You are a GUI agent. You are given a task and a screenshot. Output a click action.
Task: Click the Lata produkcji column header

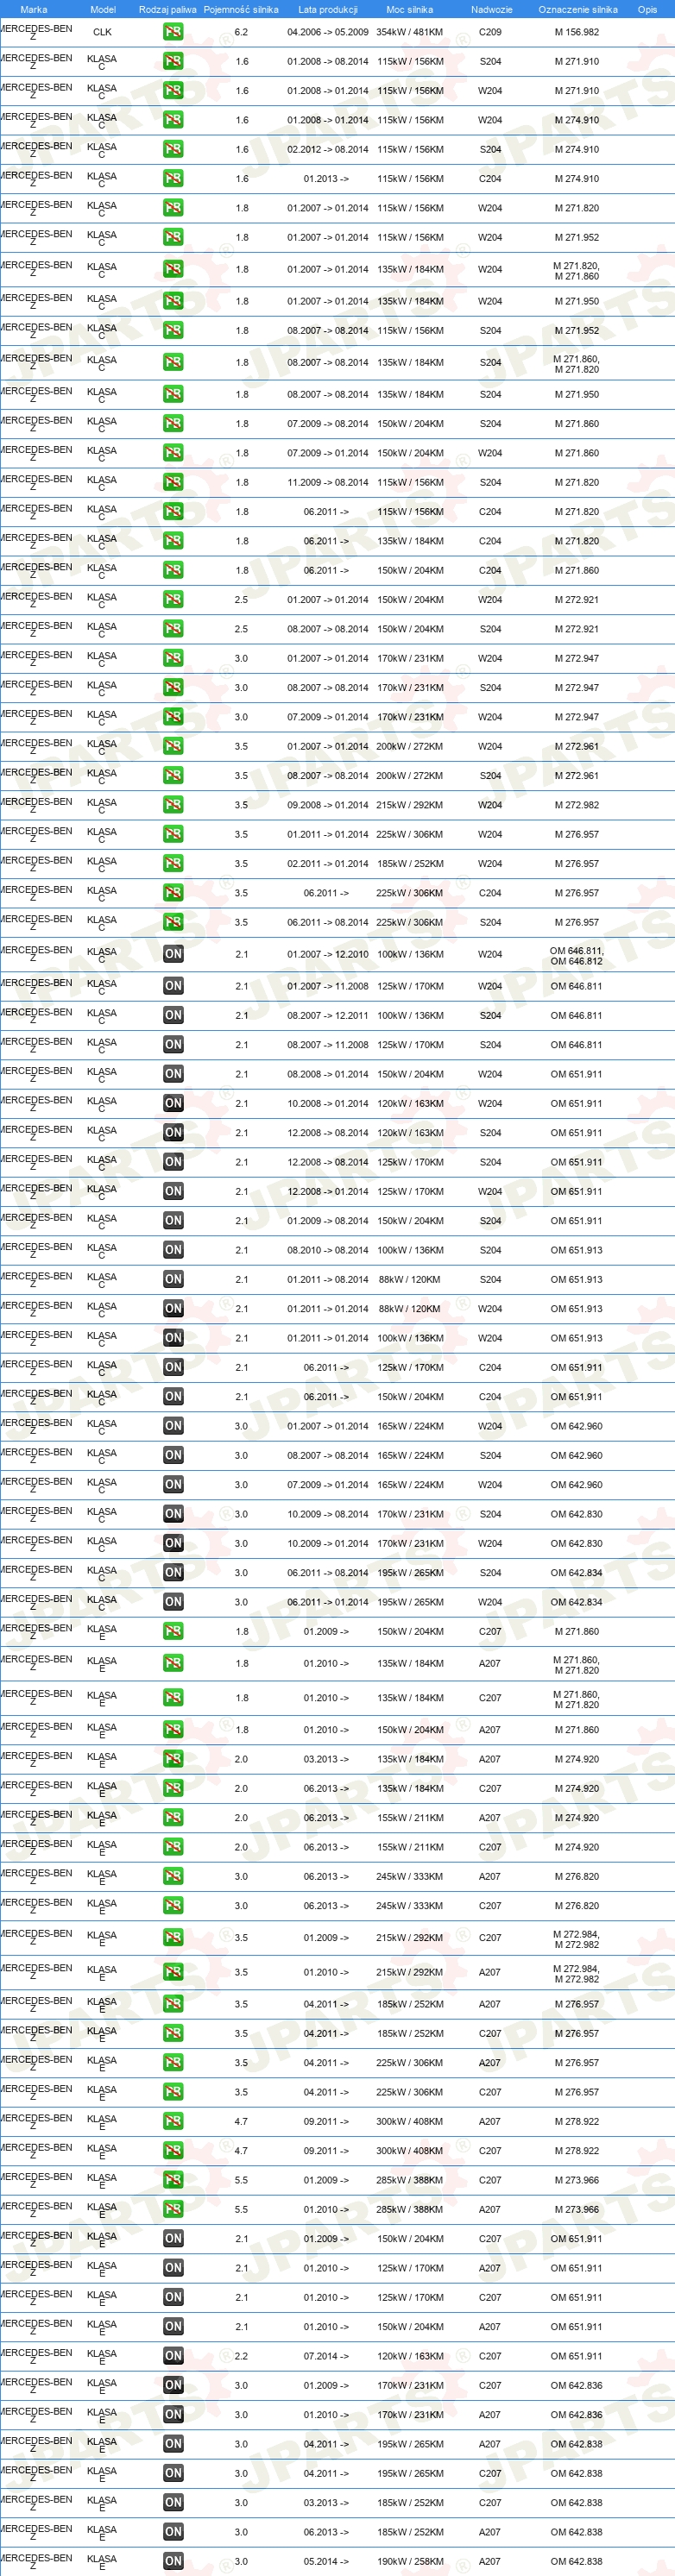point(328,9)
